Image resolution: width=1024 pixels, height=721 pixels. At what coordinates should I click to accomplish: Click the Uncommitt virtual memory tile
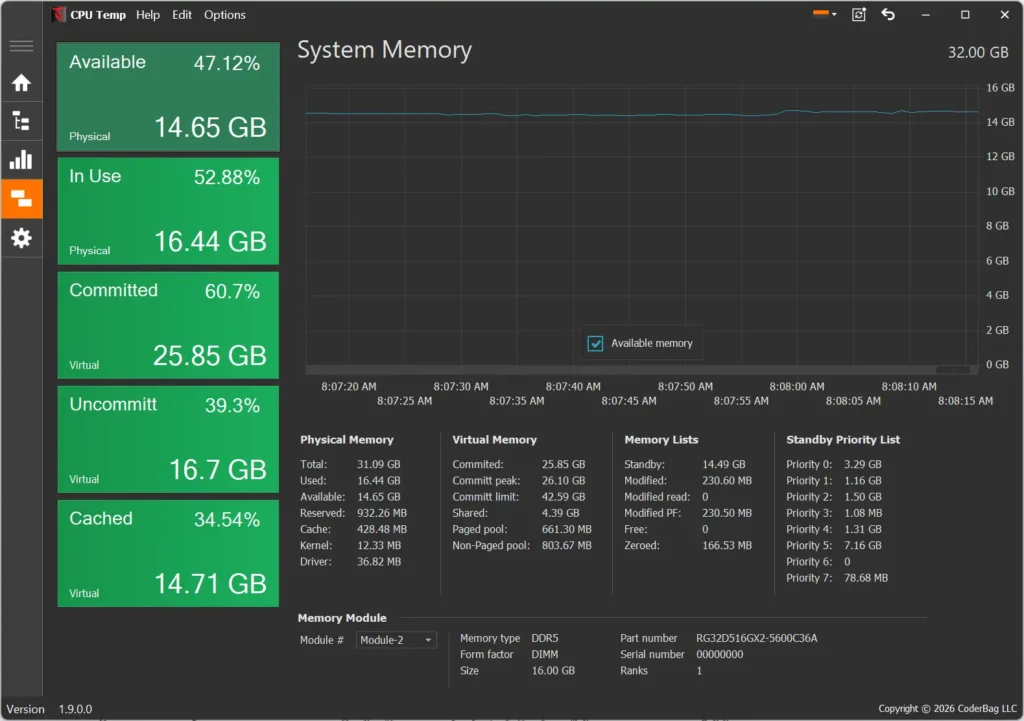pos(168,440)
